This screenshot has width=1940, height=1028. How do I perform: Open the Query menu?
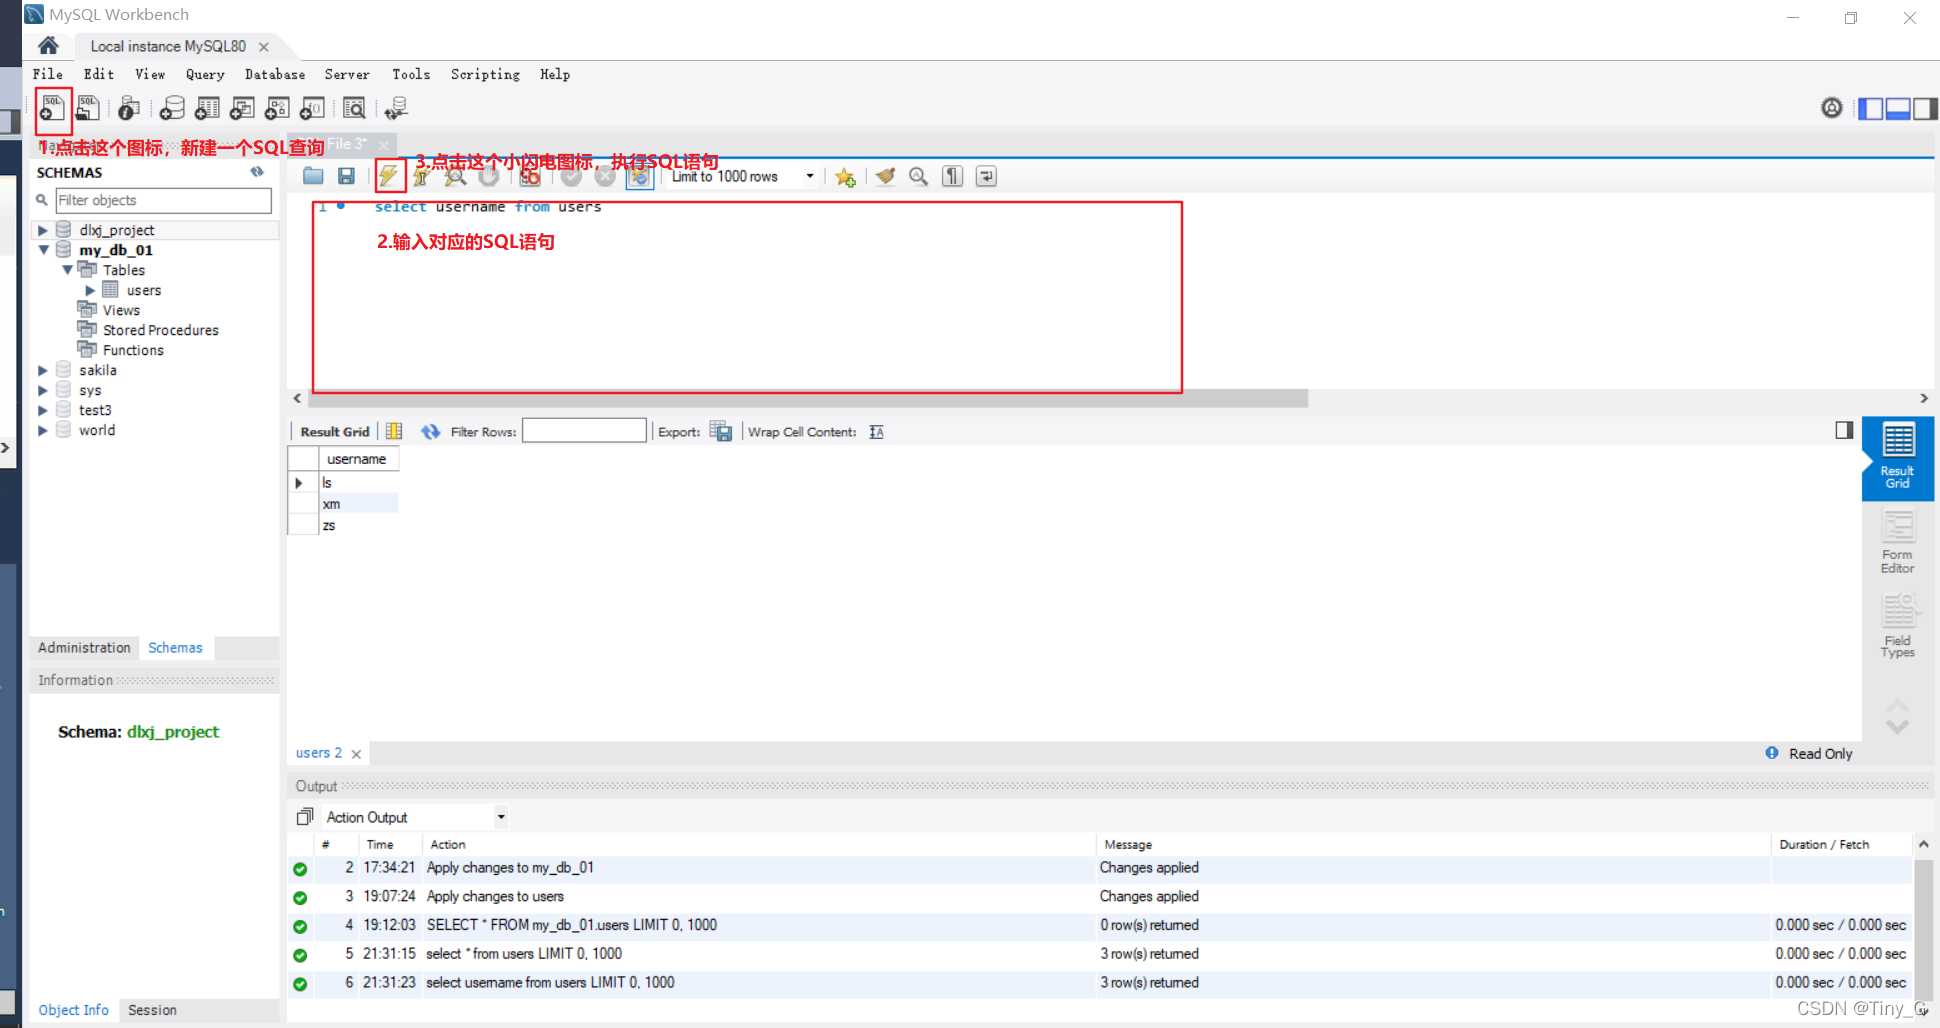pos(205,74)
